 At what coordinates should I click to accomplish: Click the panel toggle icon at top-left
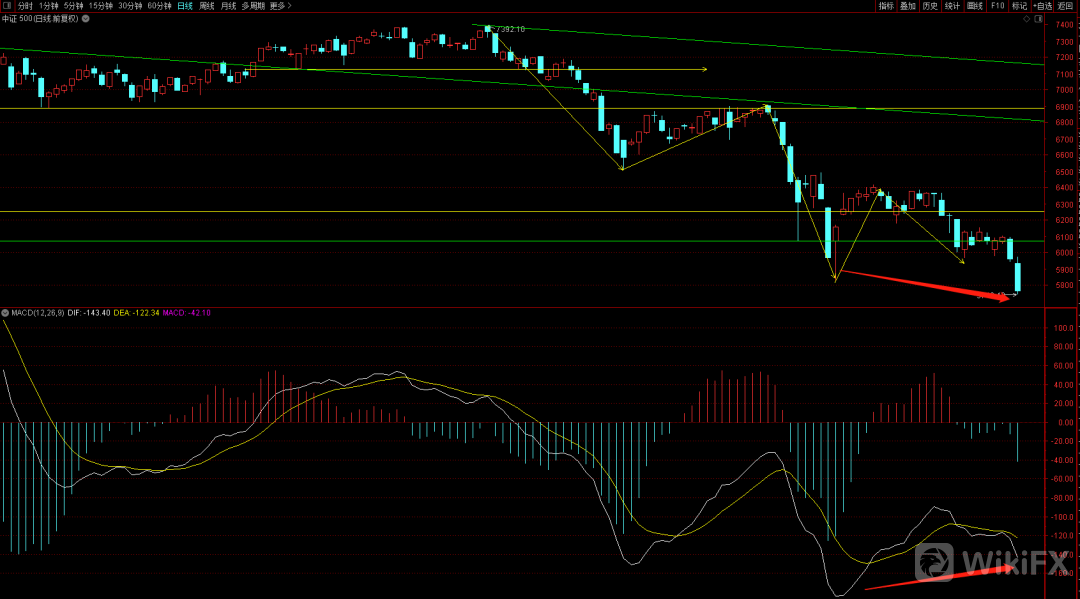[x=8, y=6]
